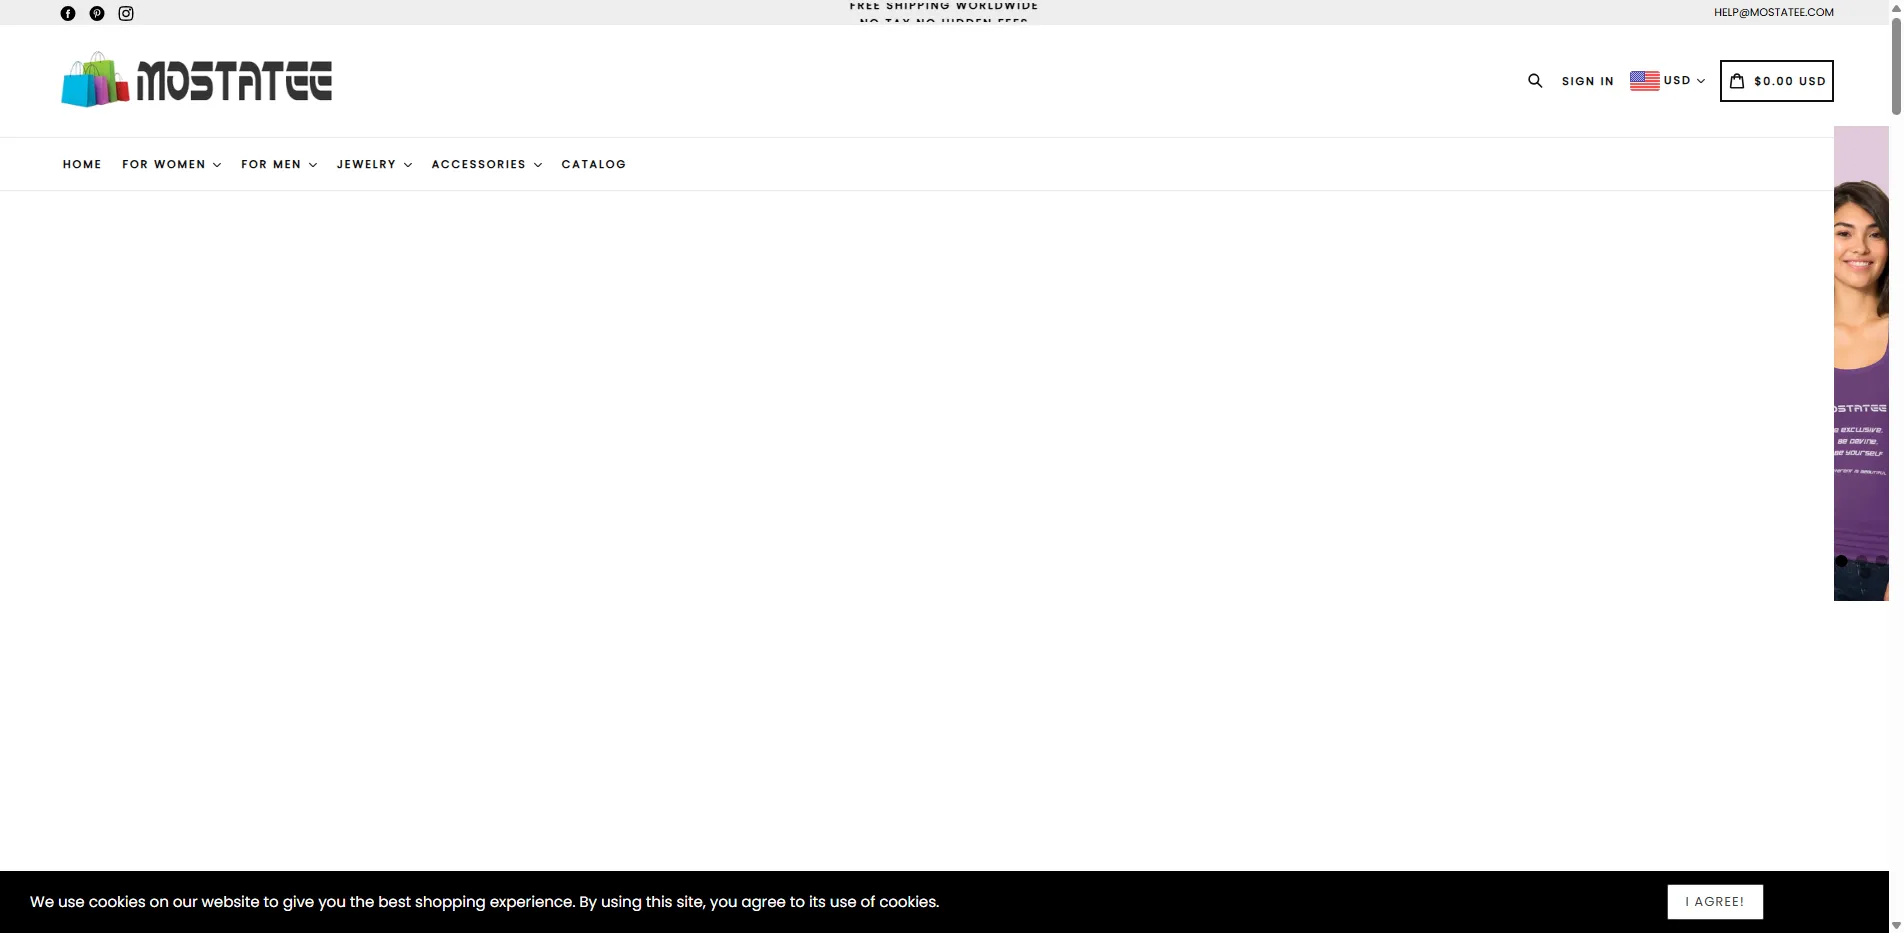Open the Pinterest social icon

coord(97,13)
